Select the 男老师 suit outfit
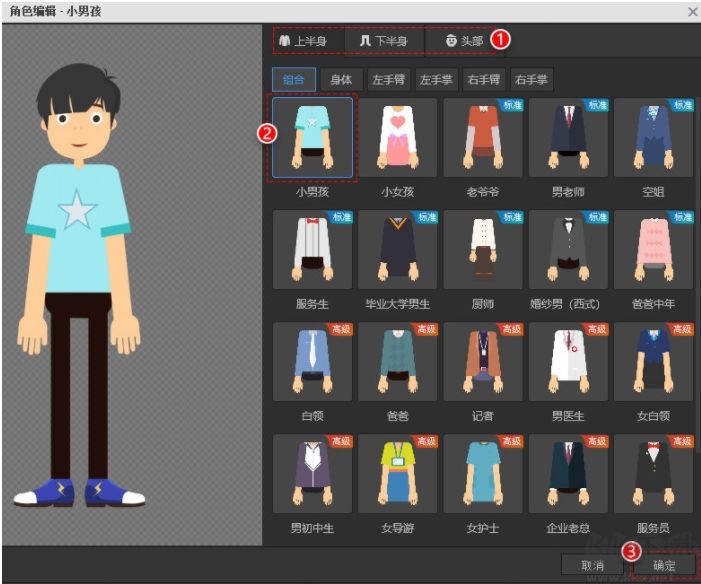 point(567,137)
